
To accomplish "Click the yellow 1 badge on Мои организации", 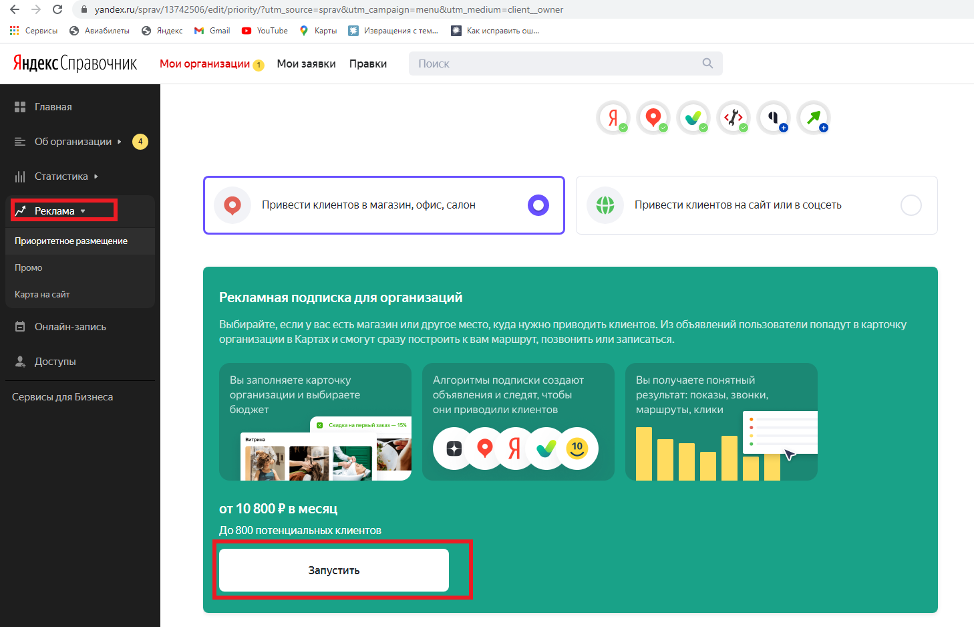I will coord(258,65).
